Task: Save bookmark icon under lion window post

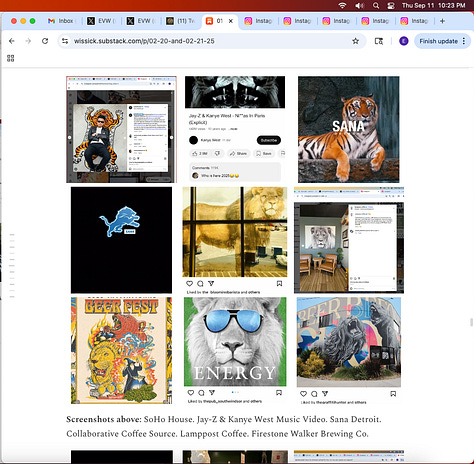Action: click(279, 283)
